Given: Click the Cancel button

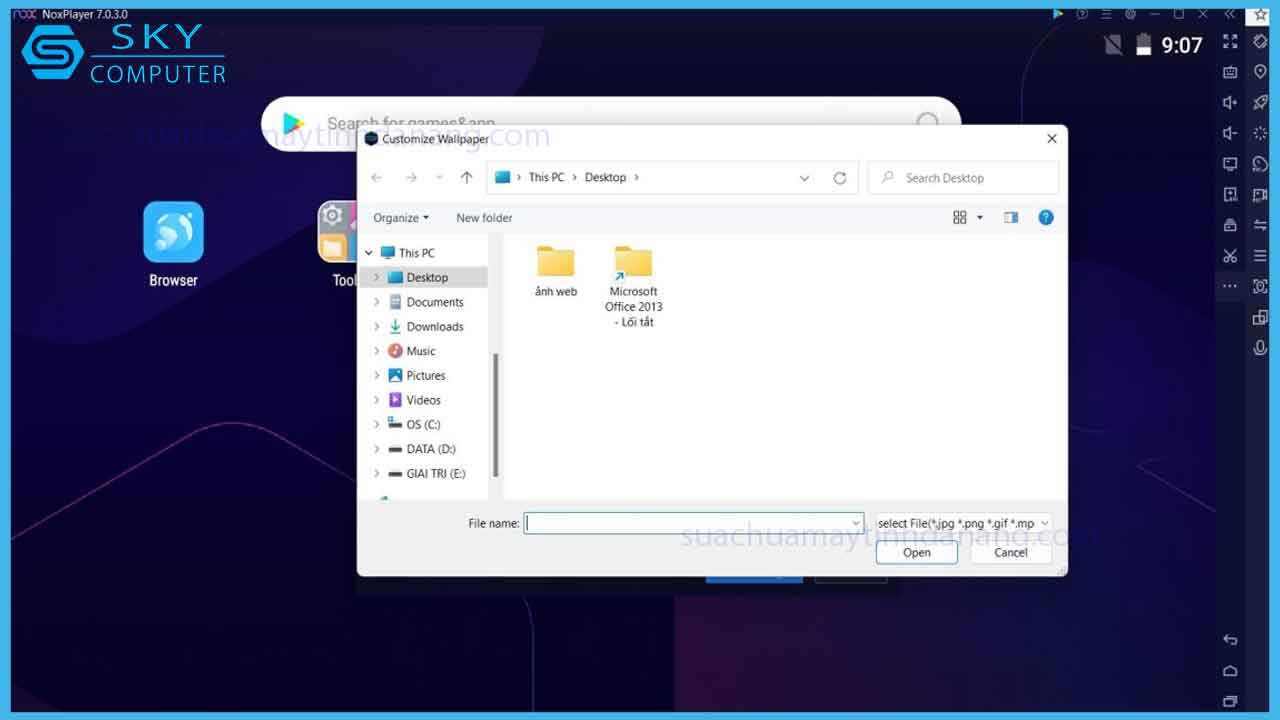Looking at the screenshot, I should [1010, 552].
